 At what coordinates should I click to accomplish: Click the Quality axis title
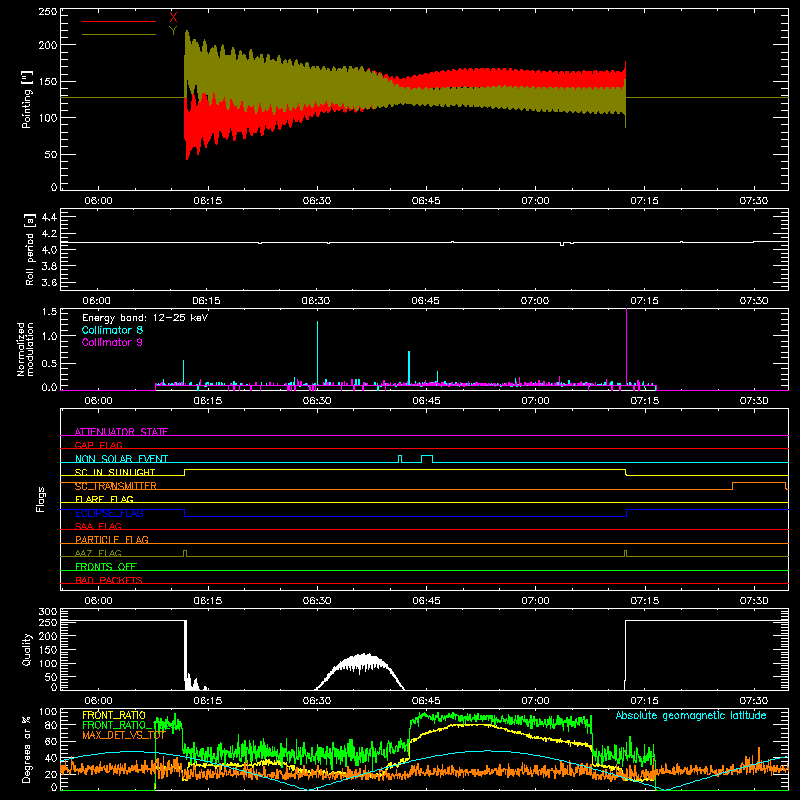point(27,649)
